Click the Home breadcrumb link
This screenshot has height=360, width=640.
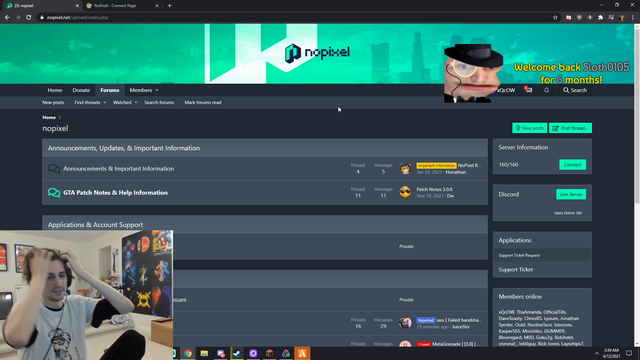49,117
